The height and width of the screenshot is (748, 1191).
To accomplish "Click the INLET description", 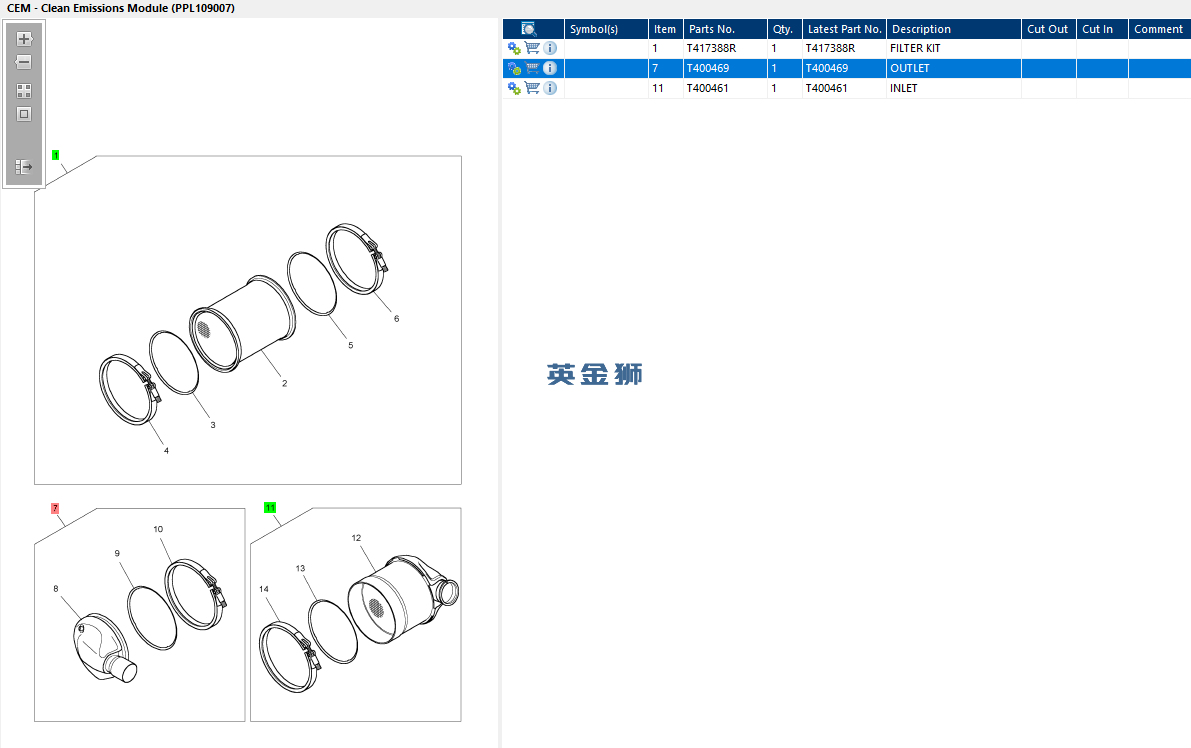I will (904, 88).
